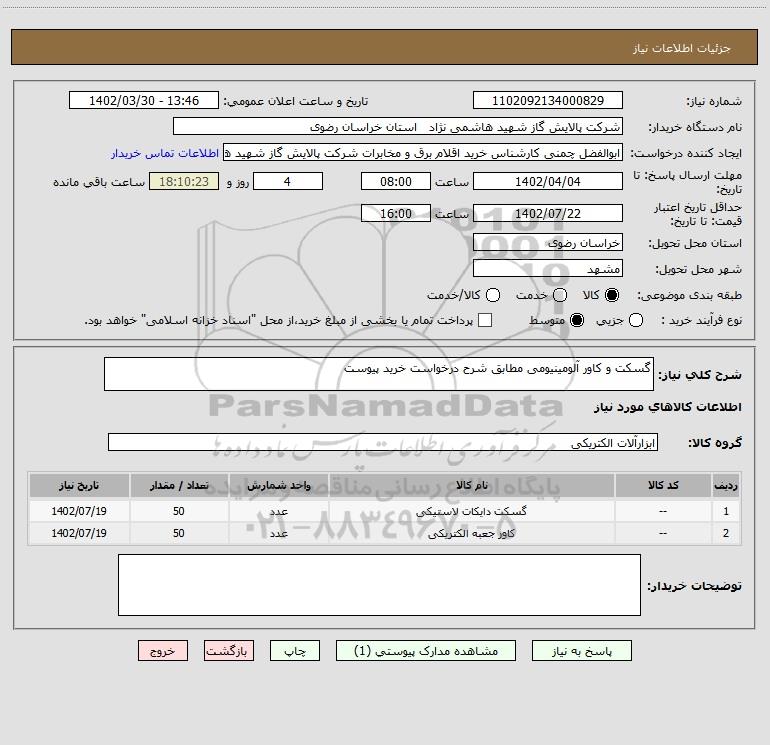Select the خدمت radio button
The height and width of the screenshot is (745, 770).
(x=560, y=295)
